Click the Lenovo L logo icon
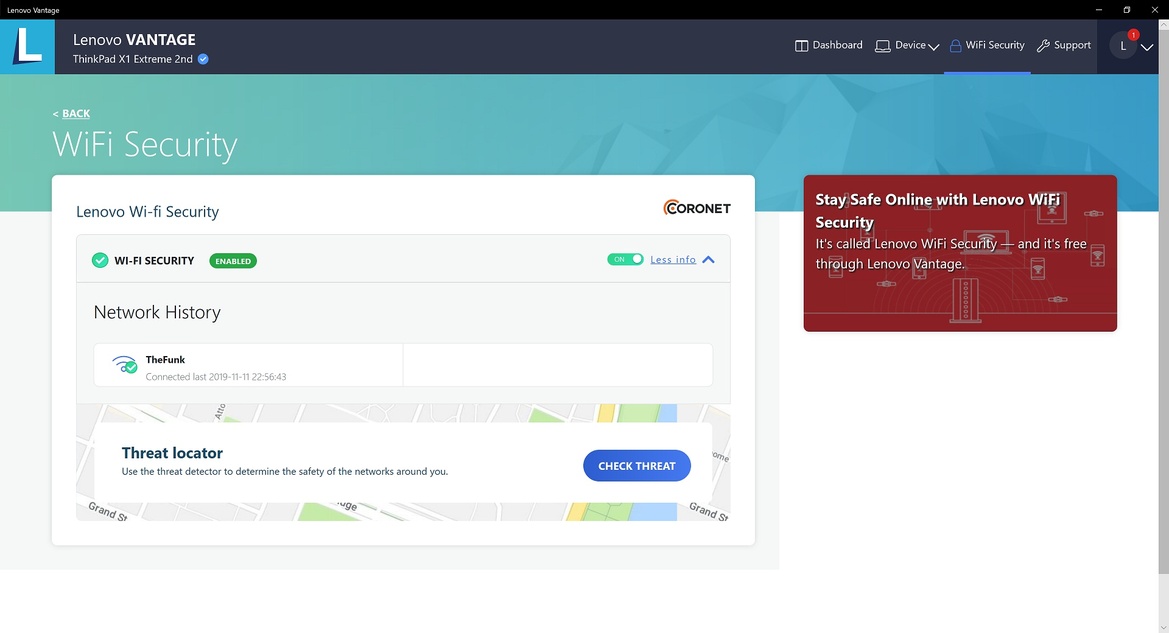 coord(28,46)
